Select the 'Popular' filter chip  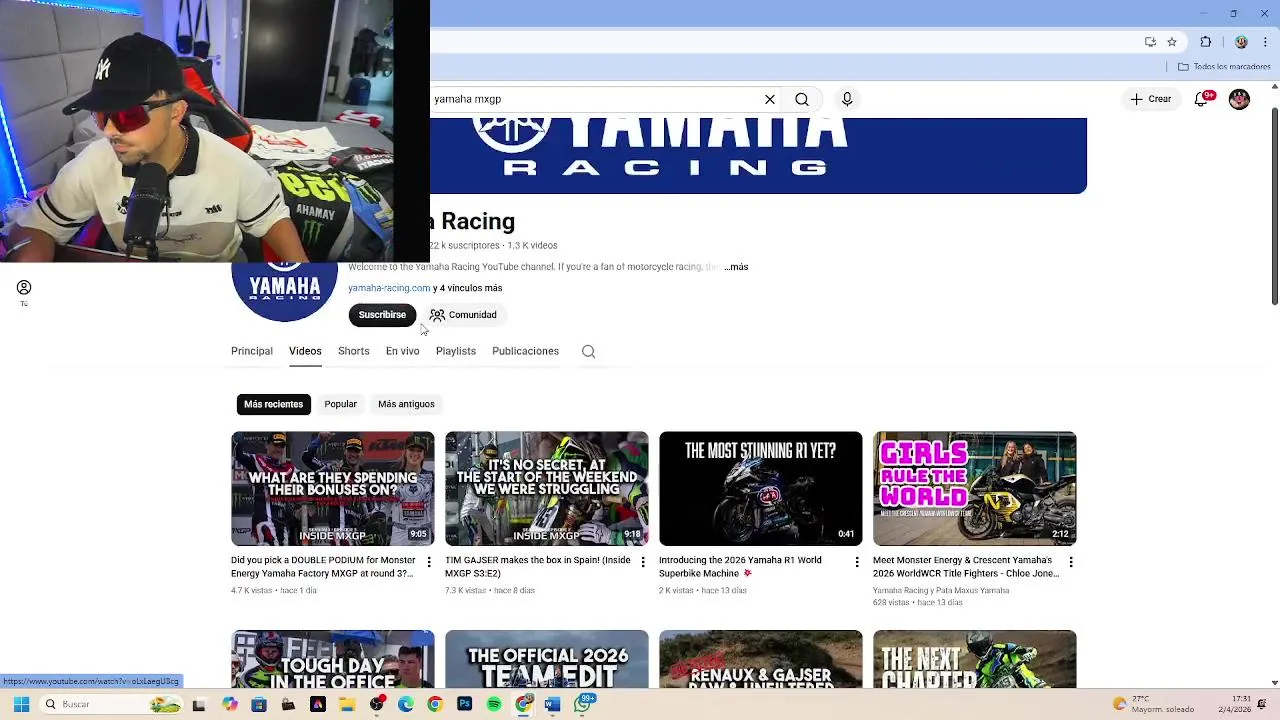340,404
